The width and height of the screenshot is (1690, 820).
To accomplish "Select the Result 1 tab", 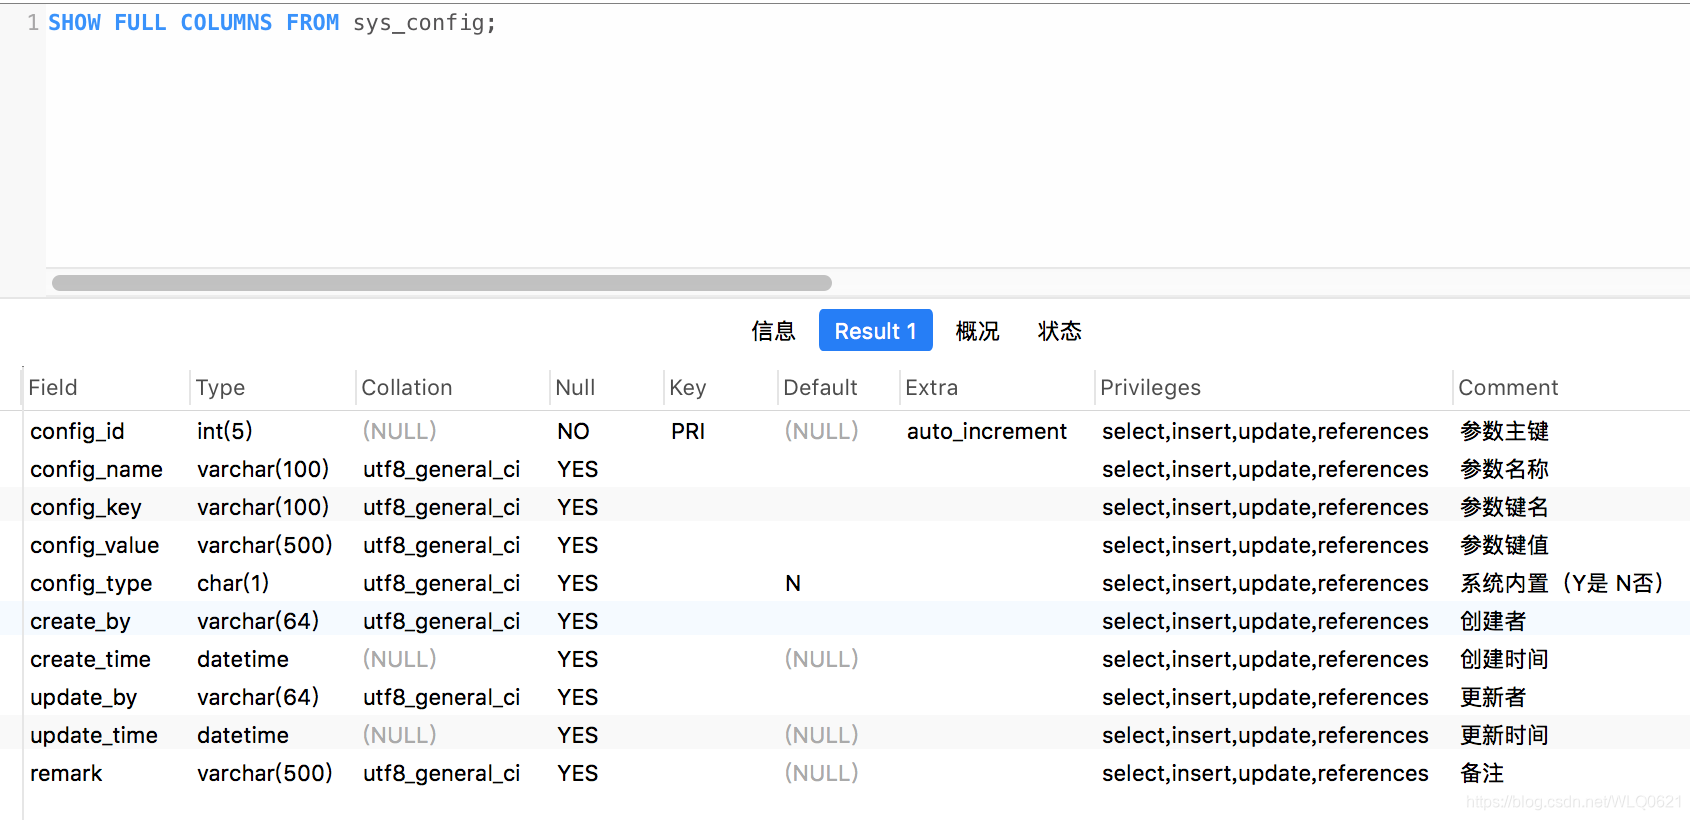I will pyautogui.click(x=875, y=331).
